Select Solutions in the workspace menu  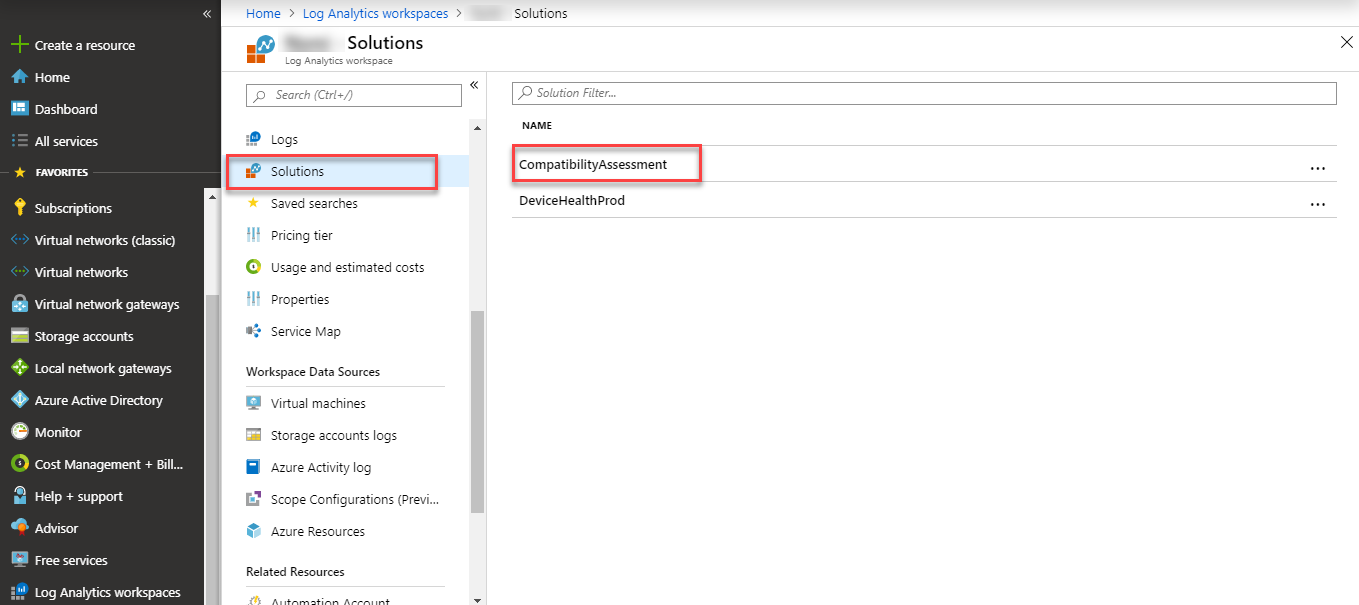point(297,171)
